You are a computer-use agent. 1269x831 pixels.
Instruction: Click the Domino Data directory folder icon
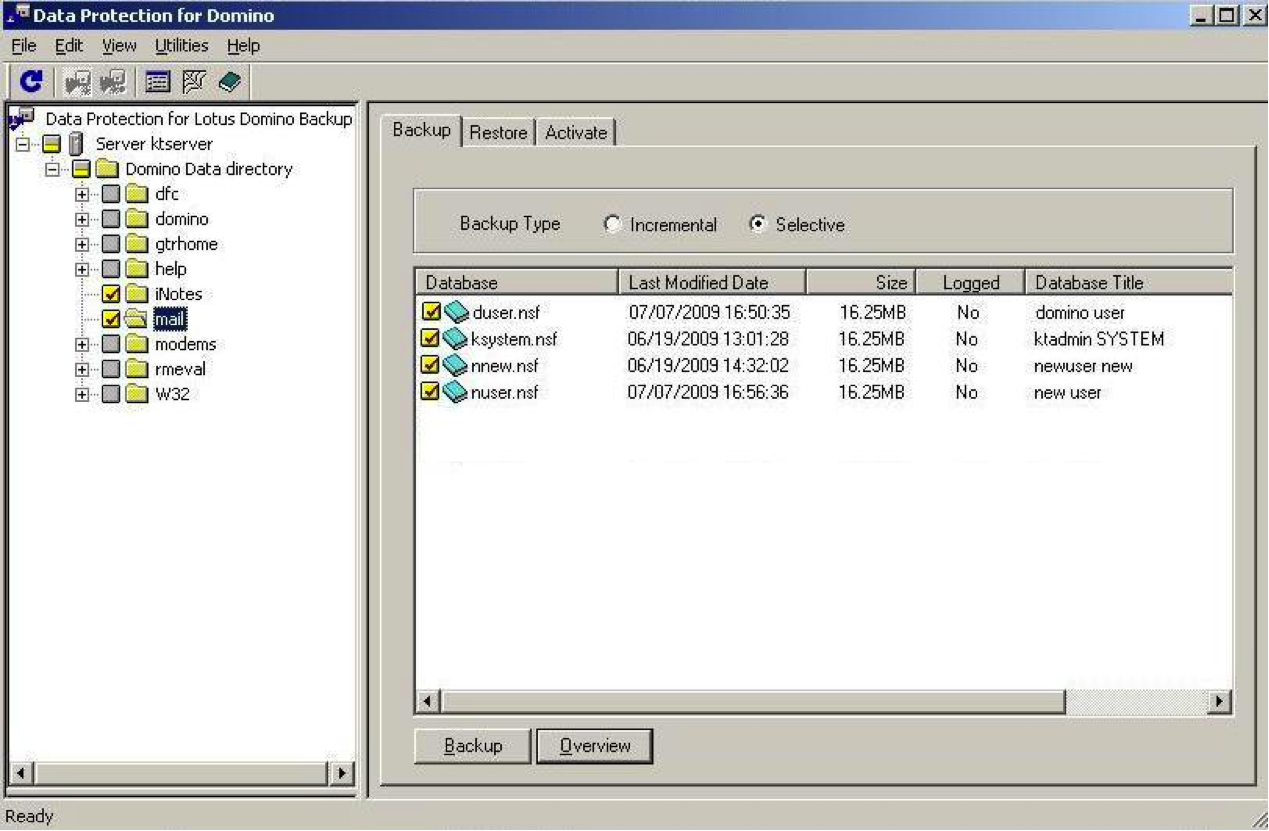click(x=107, y=169)
